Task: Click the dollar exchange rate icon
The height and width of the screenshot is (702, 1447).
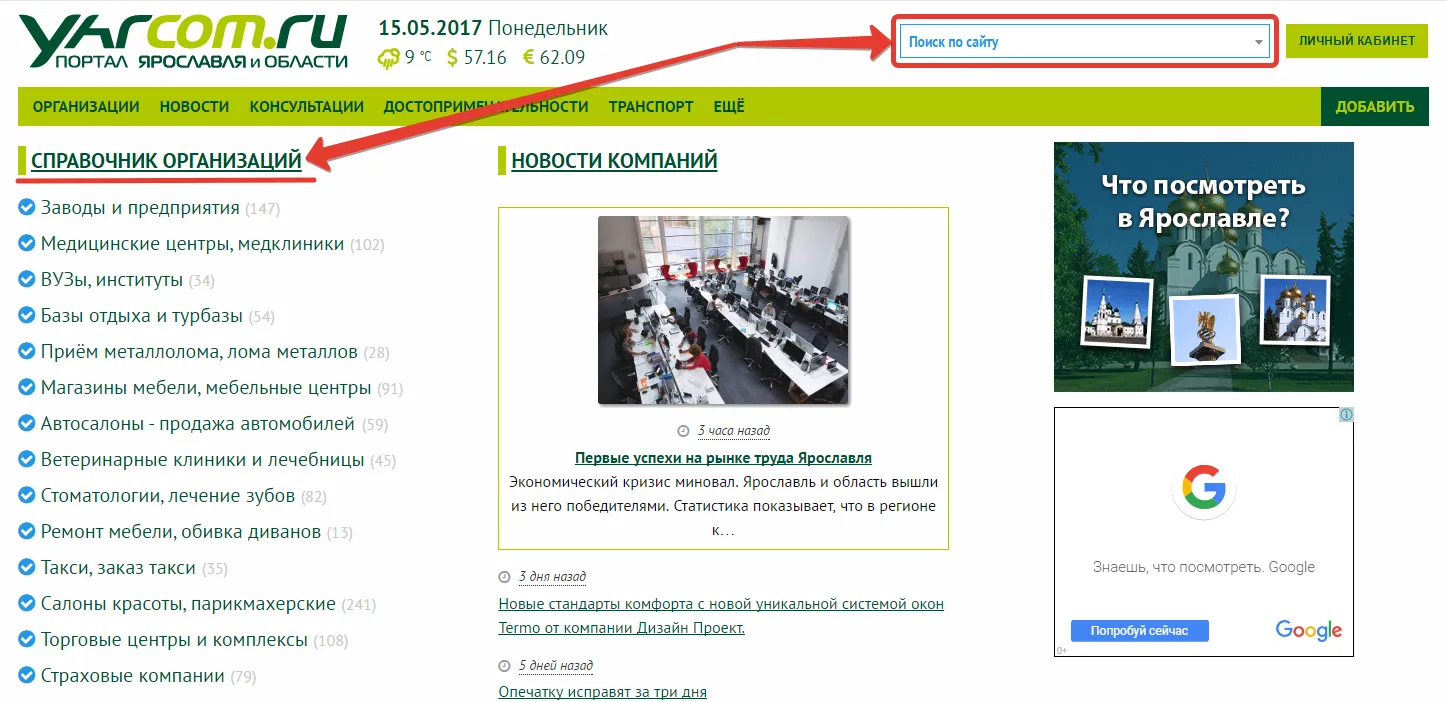Action: pyautogui.click(x=452, y=58)
